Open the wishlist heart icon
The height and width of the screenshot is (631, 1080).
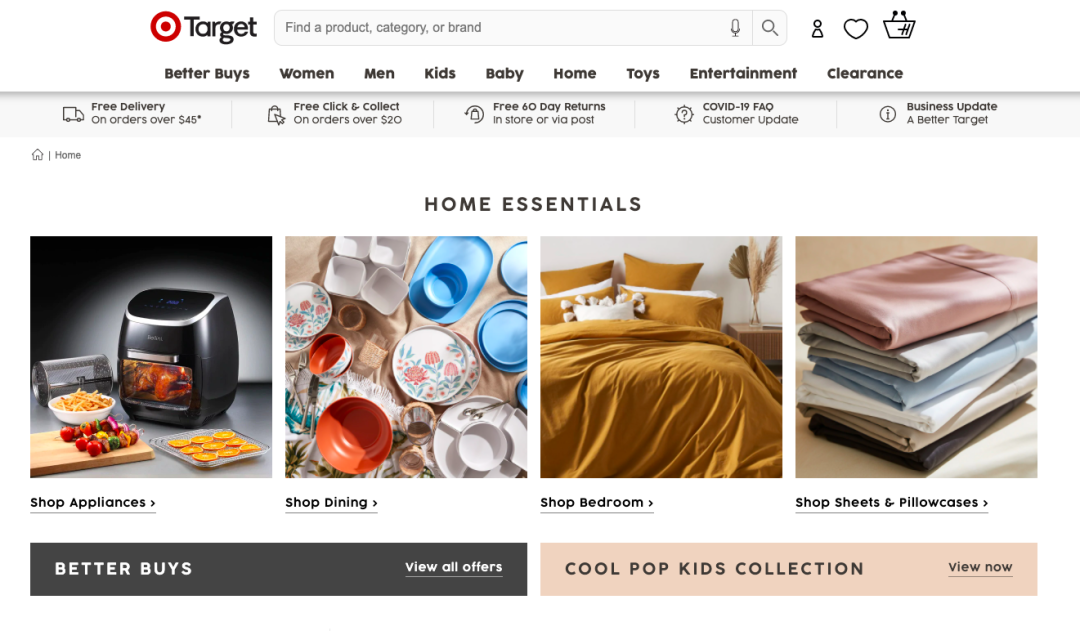855,29
